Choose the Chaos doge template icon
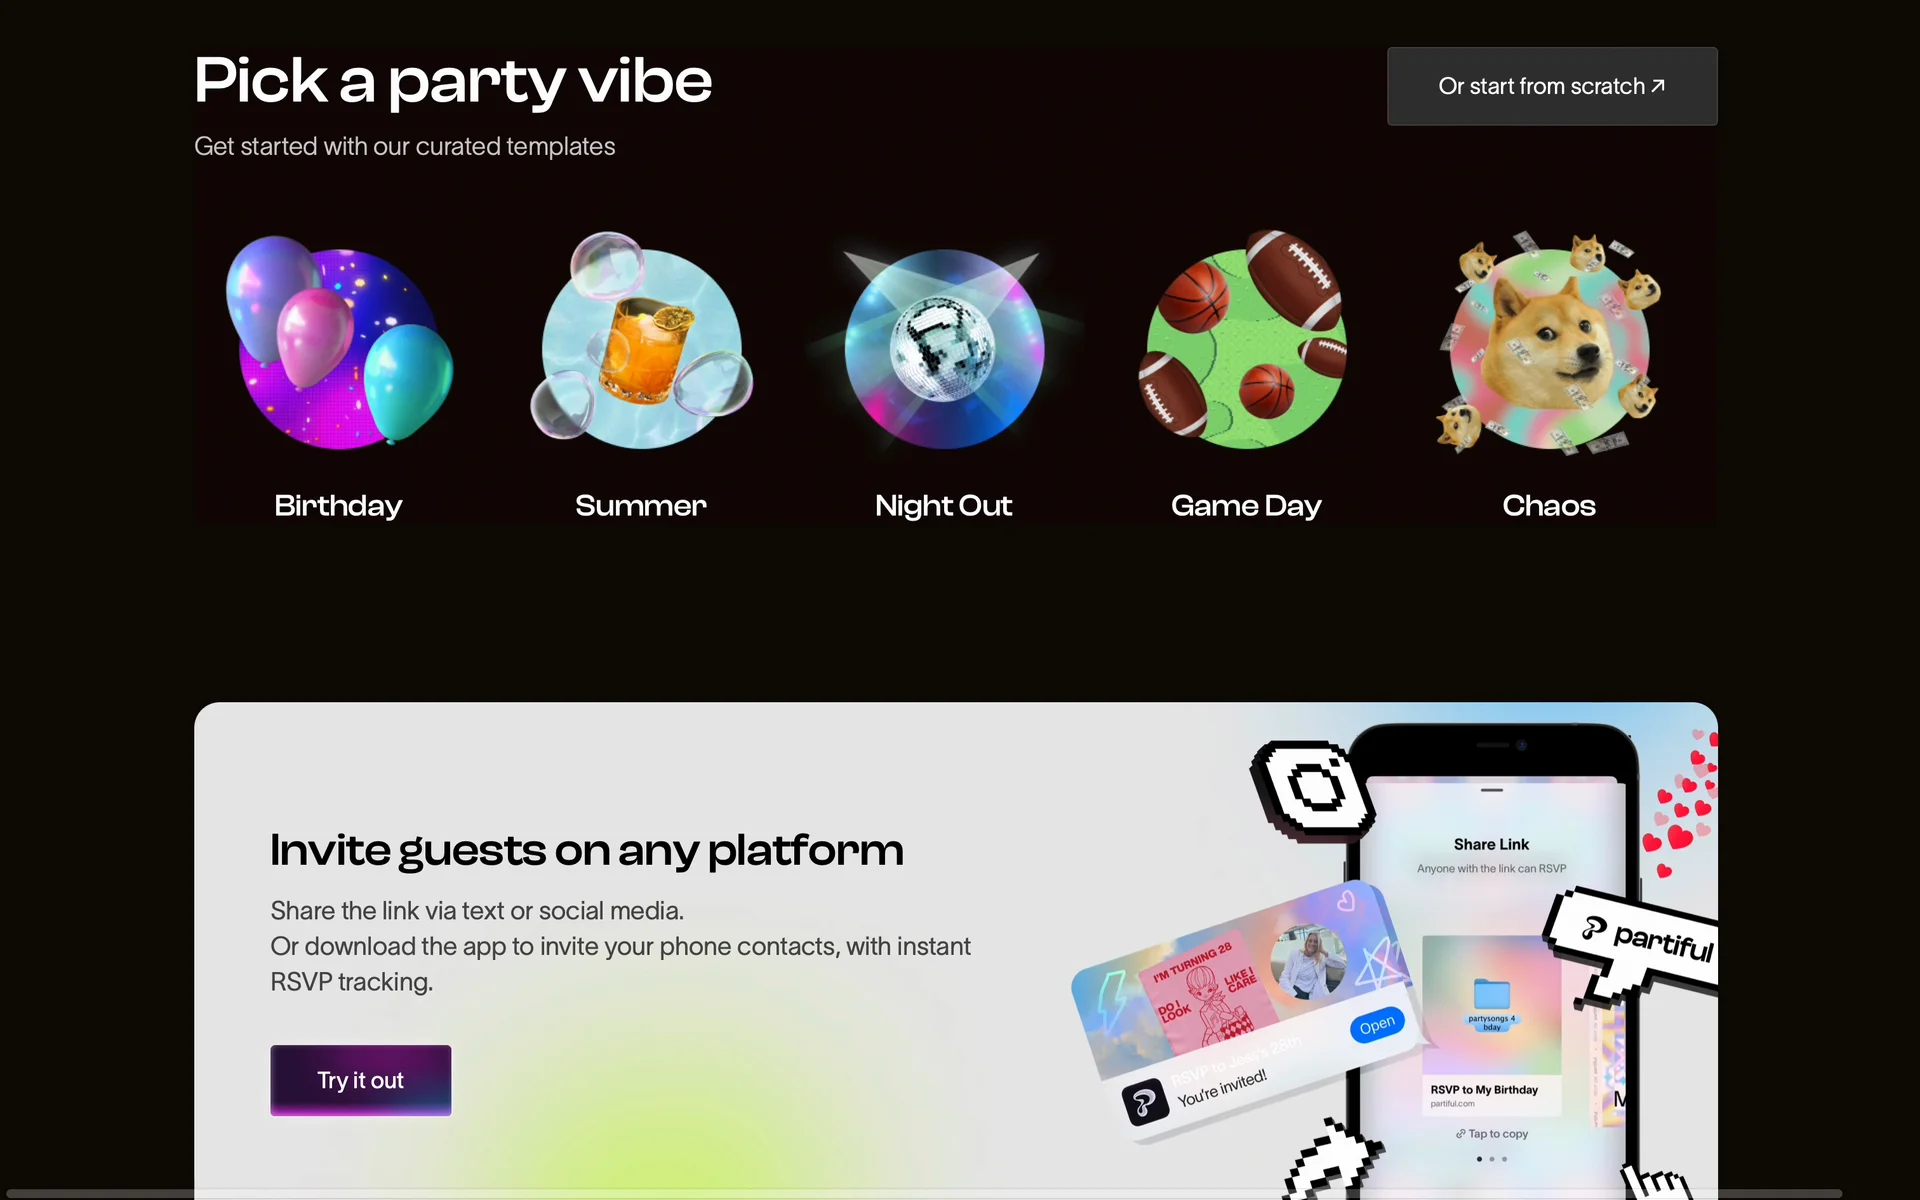Screen dimensions: 1920x1200 [x=1549, y=342]
